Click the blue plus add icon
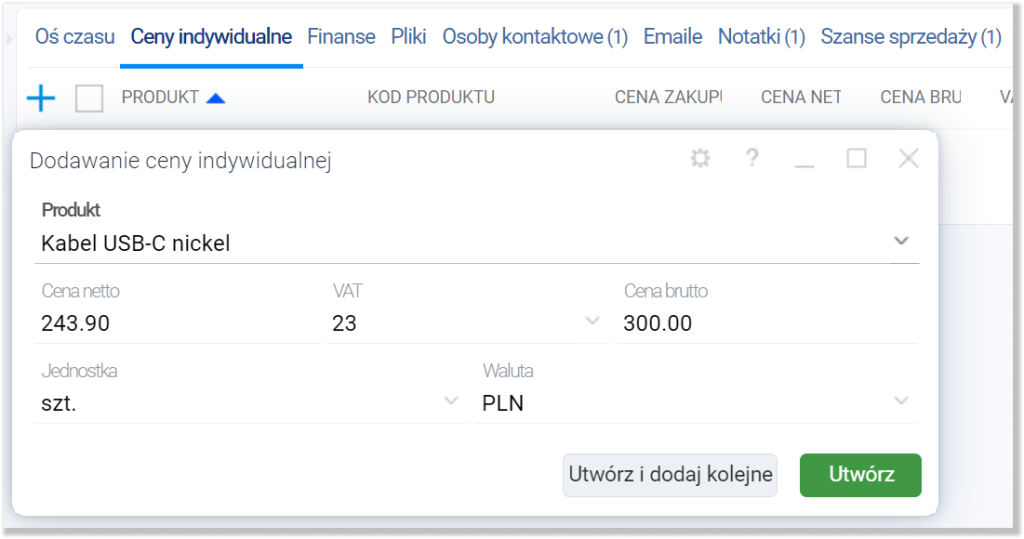Screen dimensions: 1024x539 coord(40,98)
